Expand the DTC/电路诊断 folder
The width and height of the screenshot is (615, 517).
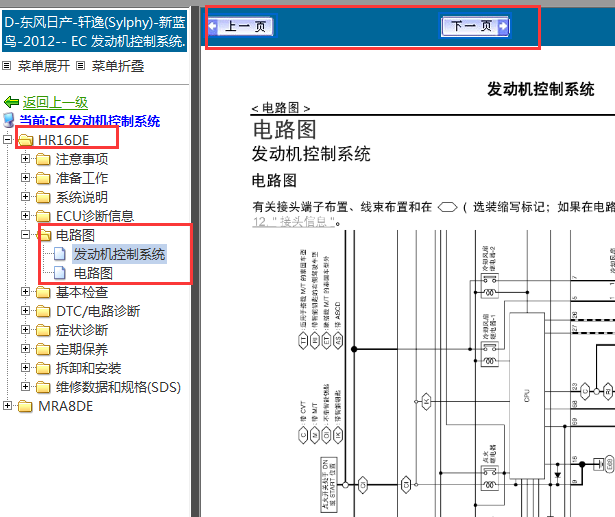pos(25,311)
